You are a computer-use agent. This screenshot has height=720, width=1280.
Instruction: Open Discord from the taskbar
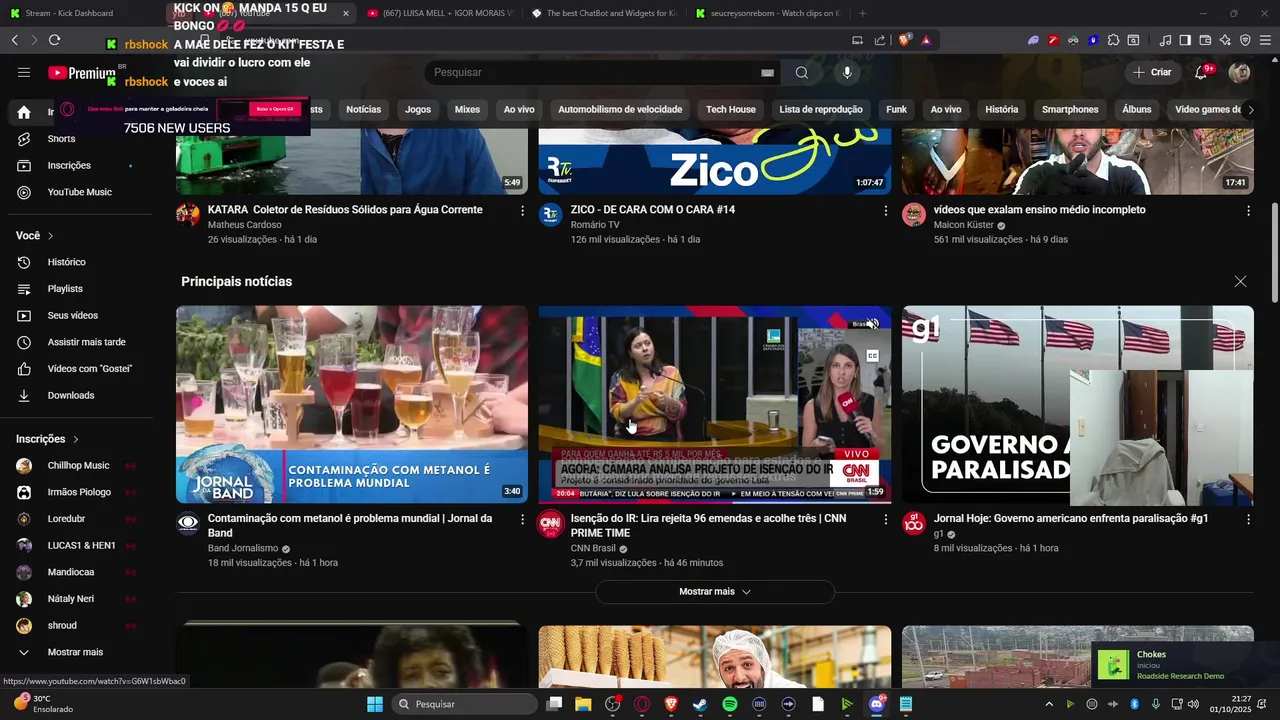[x=877, y=704]
